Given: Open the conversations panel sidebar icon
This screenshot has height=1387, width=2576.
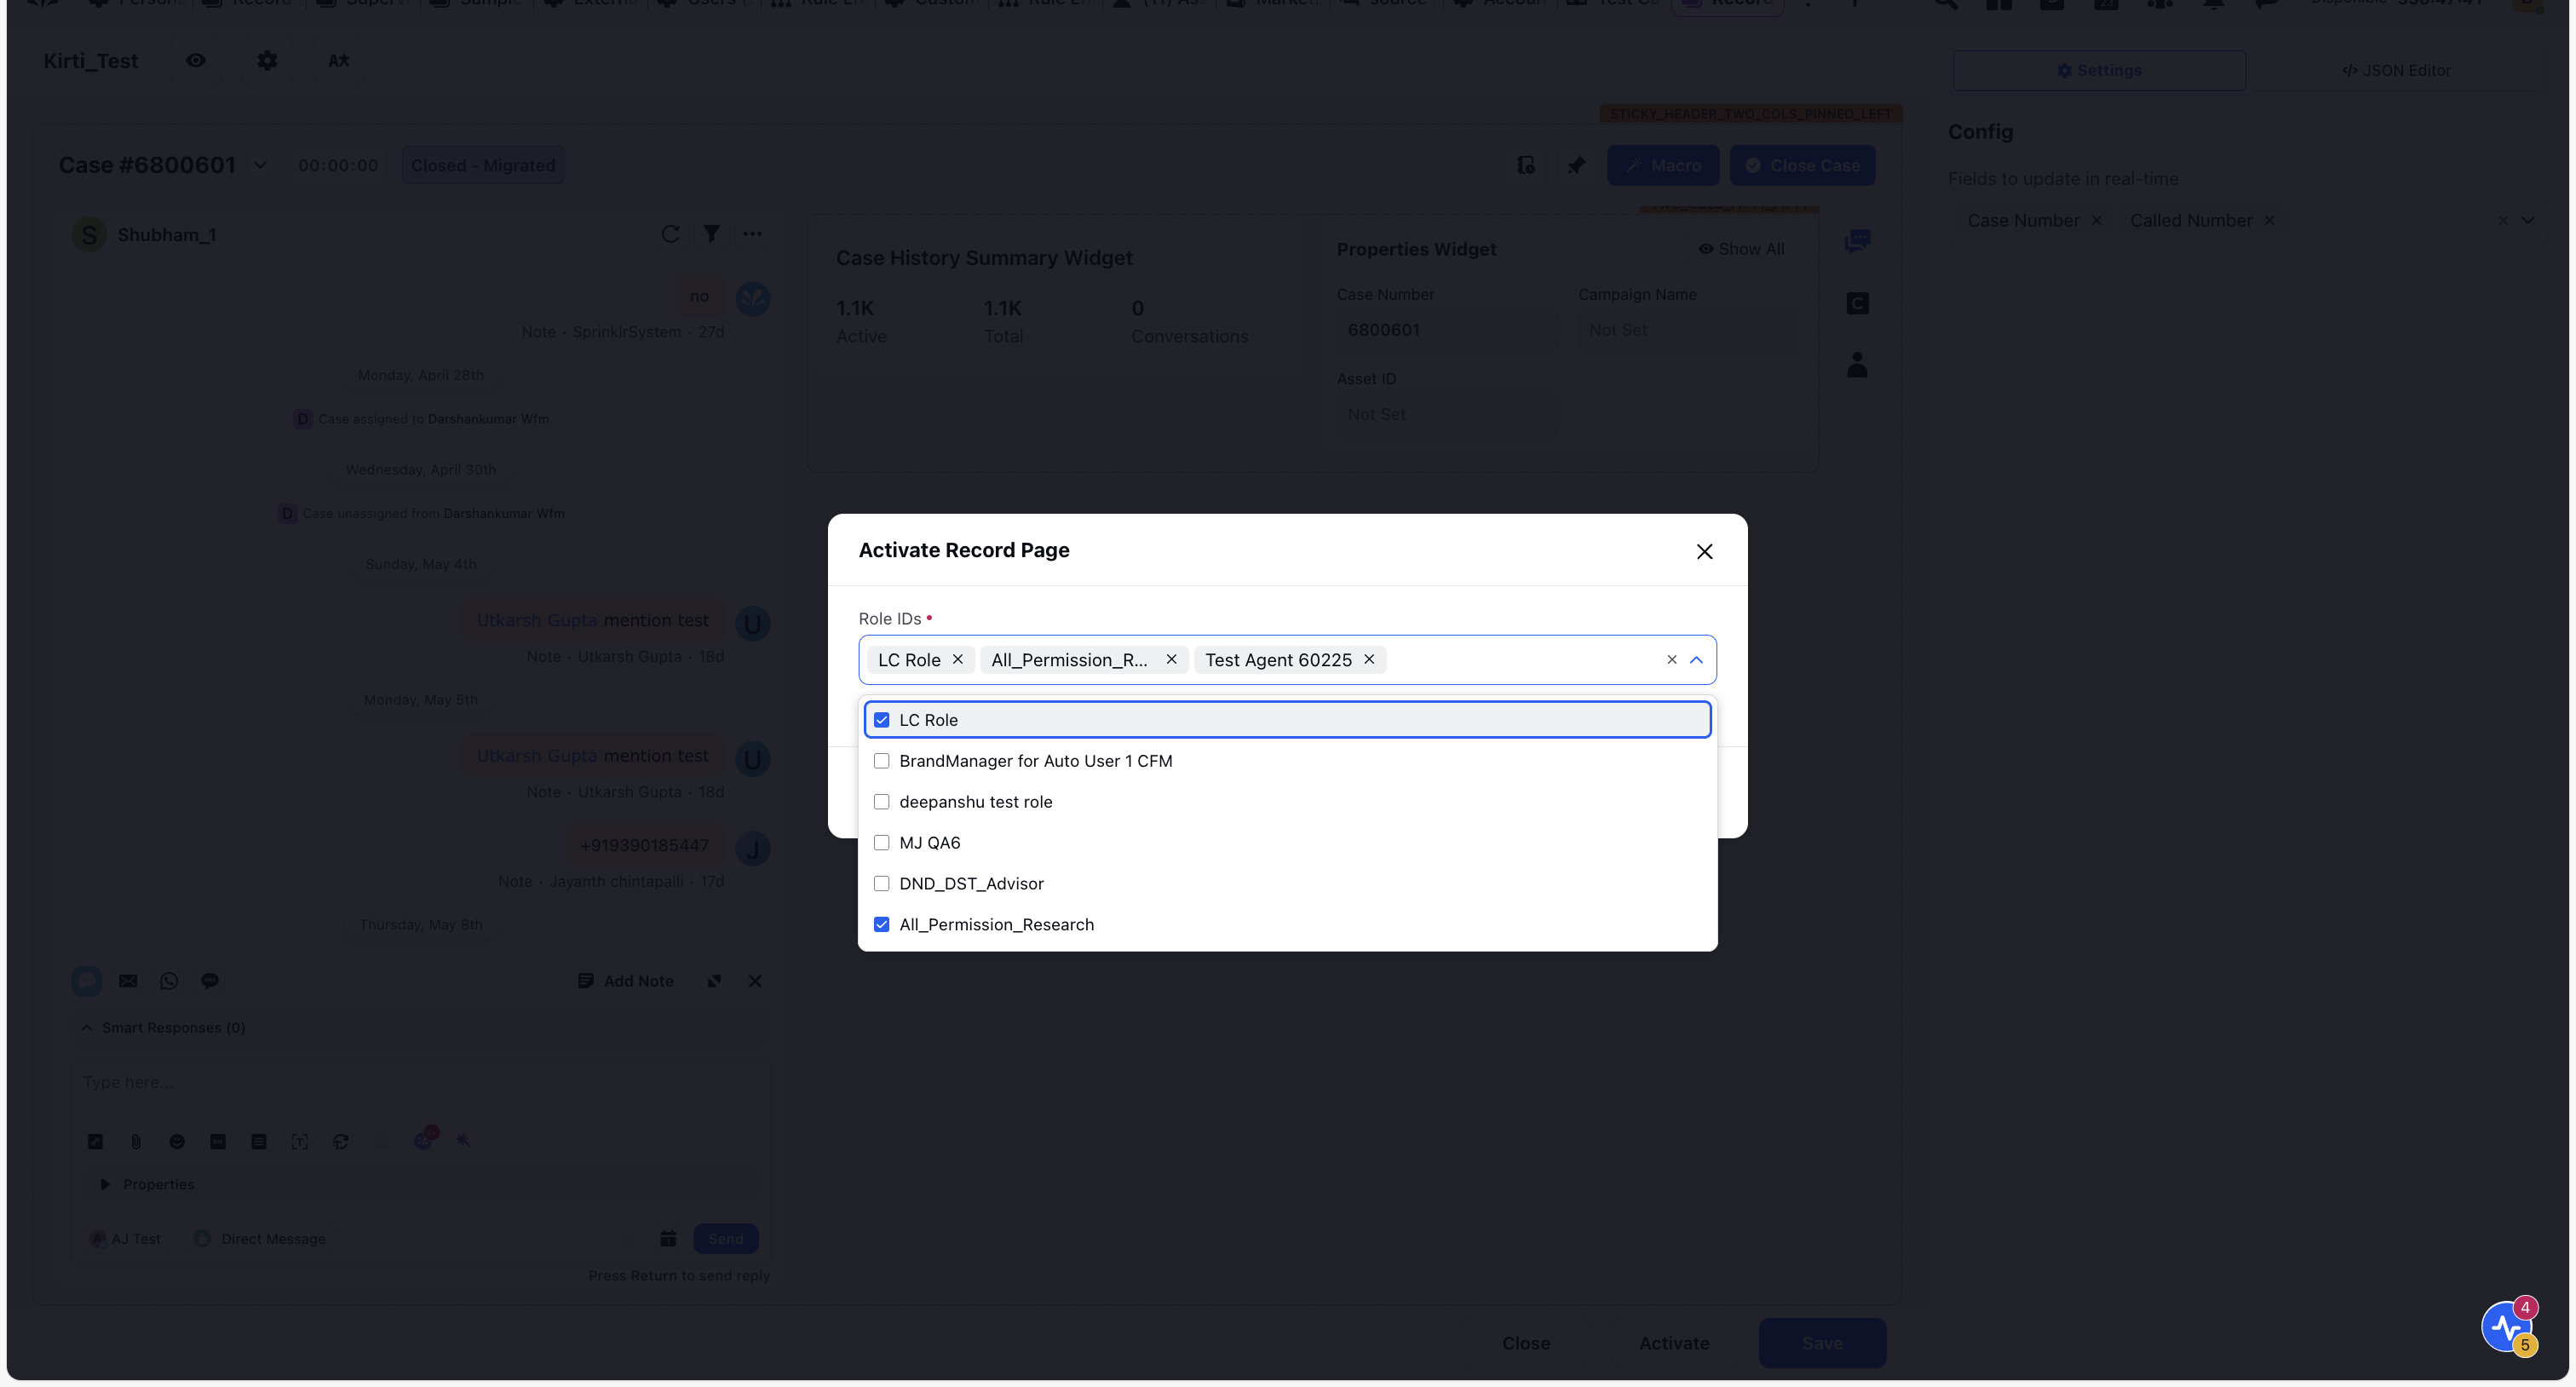Looking at the screenshot, I should tap(1857, 241).
